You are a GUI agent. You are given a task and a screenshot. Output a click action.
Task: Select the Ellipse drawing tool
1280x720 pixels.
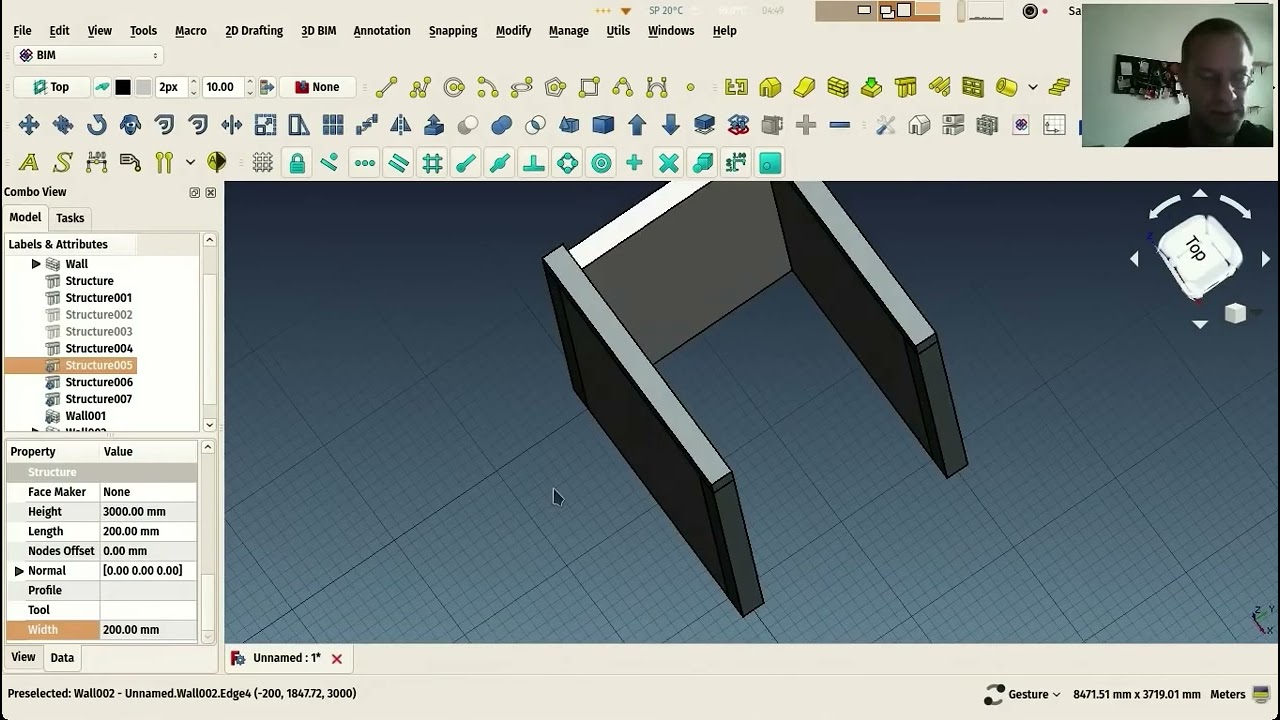click(522, 87)
